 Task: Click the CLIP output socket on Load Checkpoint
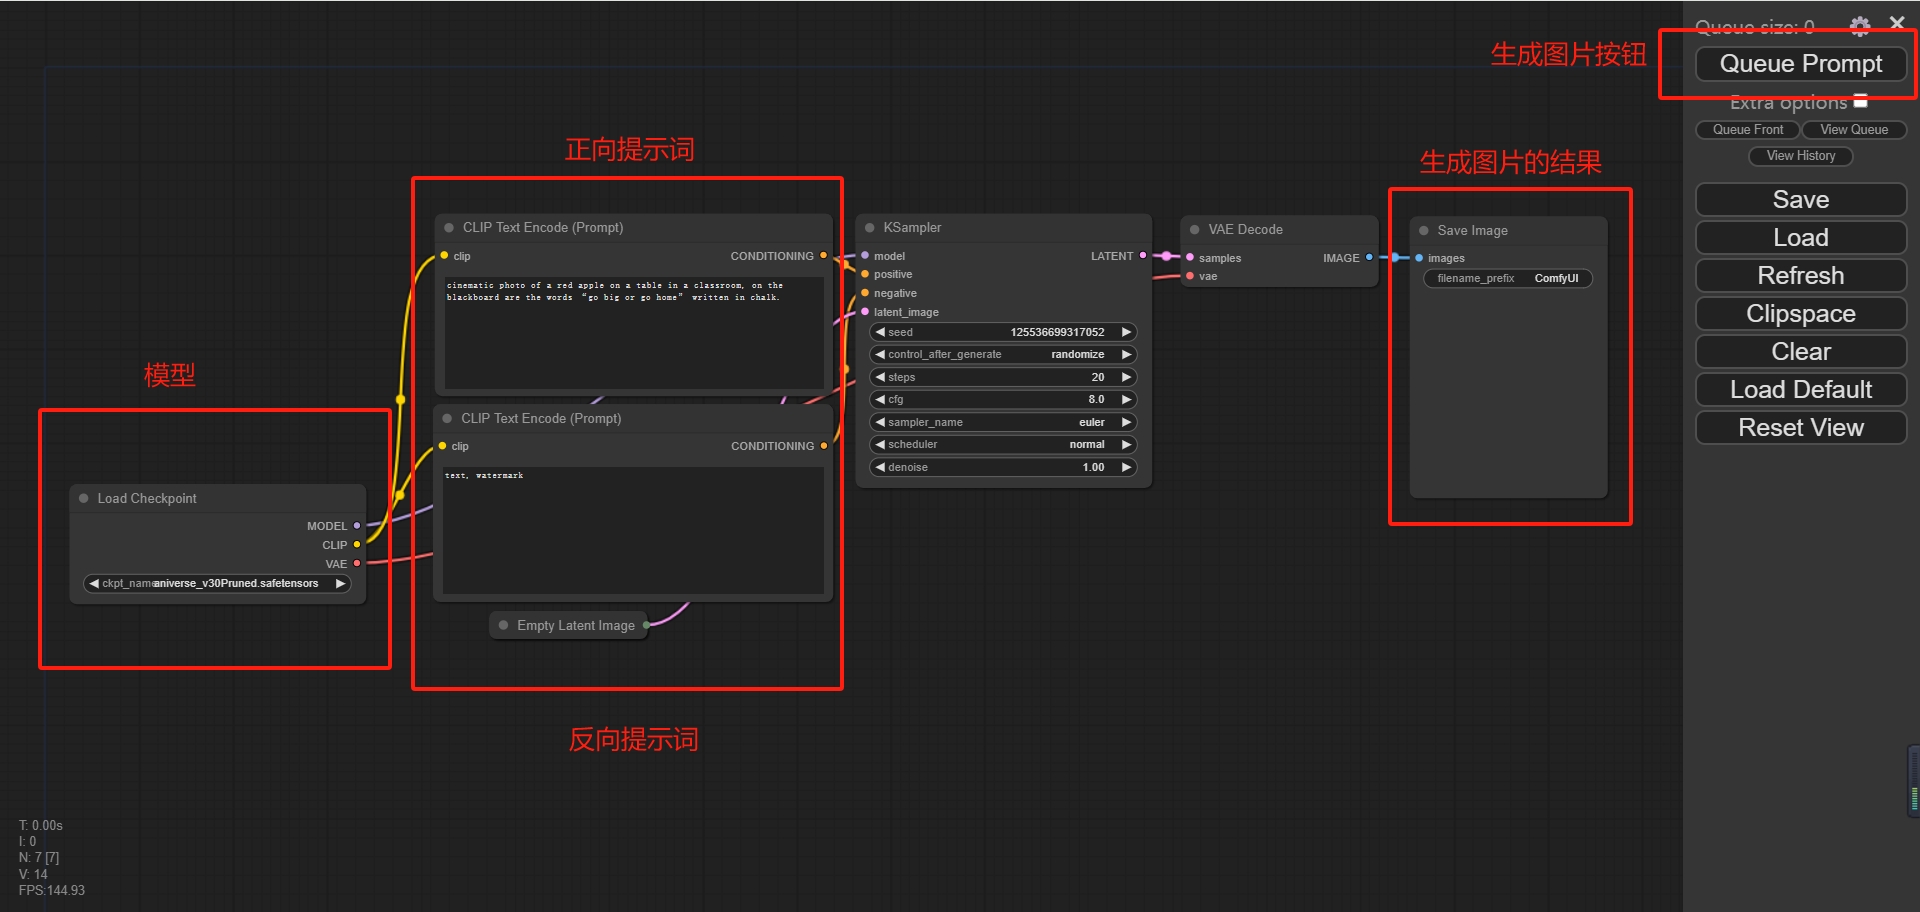[x=357, y=545]
